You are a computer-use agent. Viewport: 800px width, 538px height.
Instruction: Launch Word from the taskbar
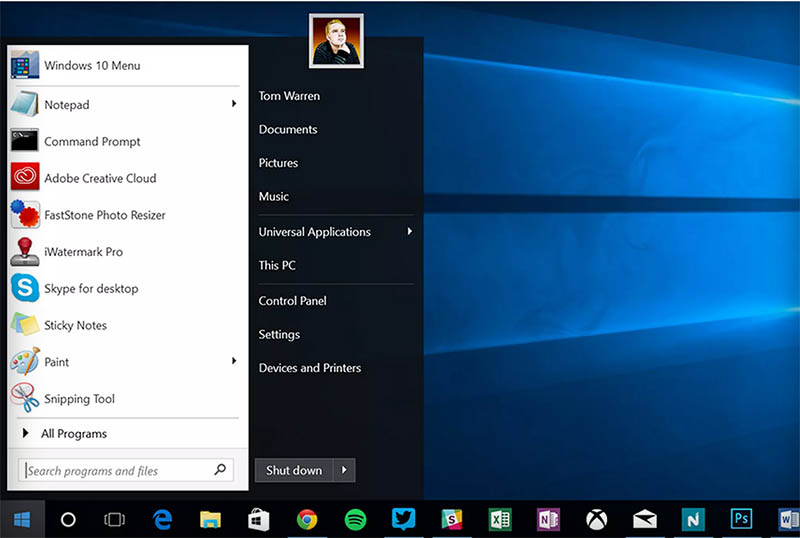pyautogui.click(x=789, y=520)
